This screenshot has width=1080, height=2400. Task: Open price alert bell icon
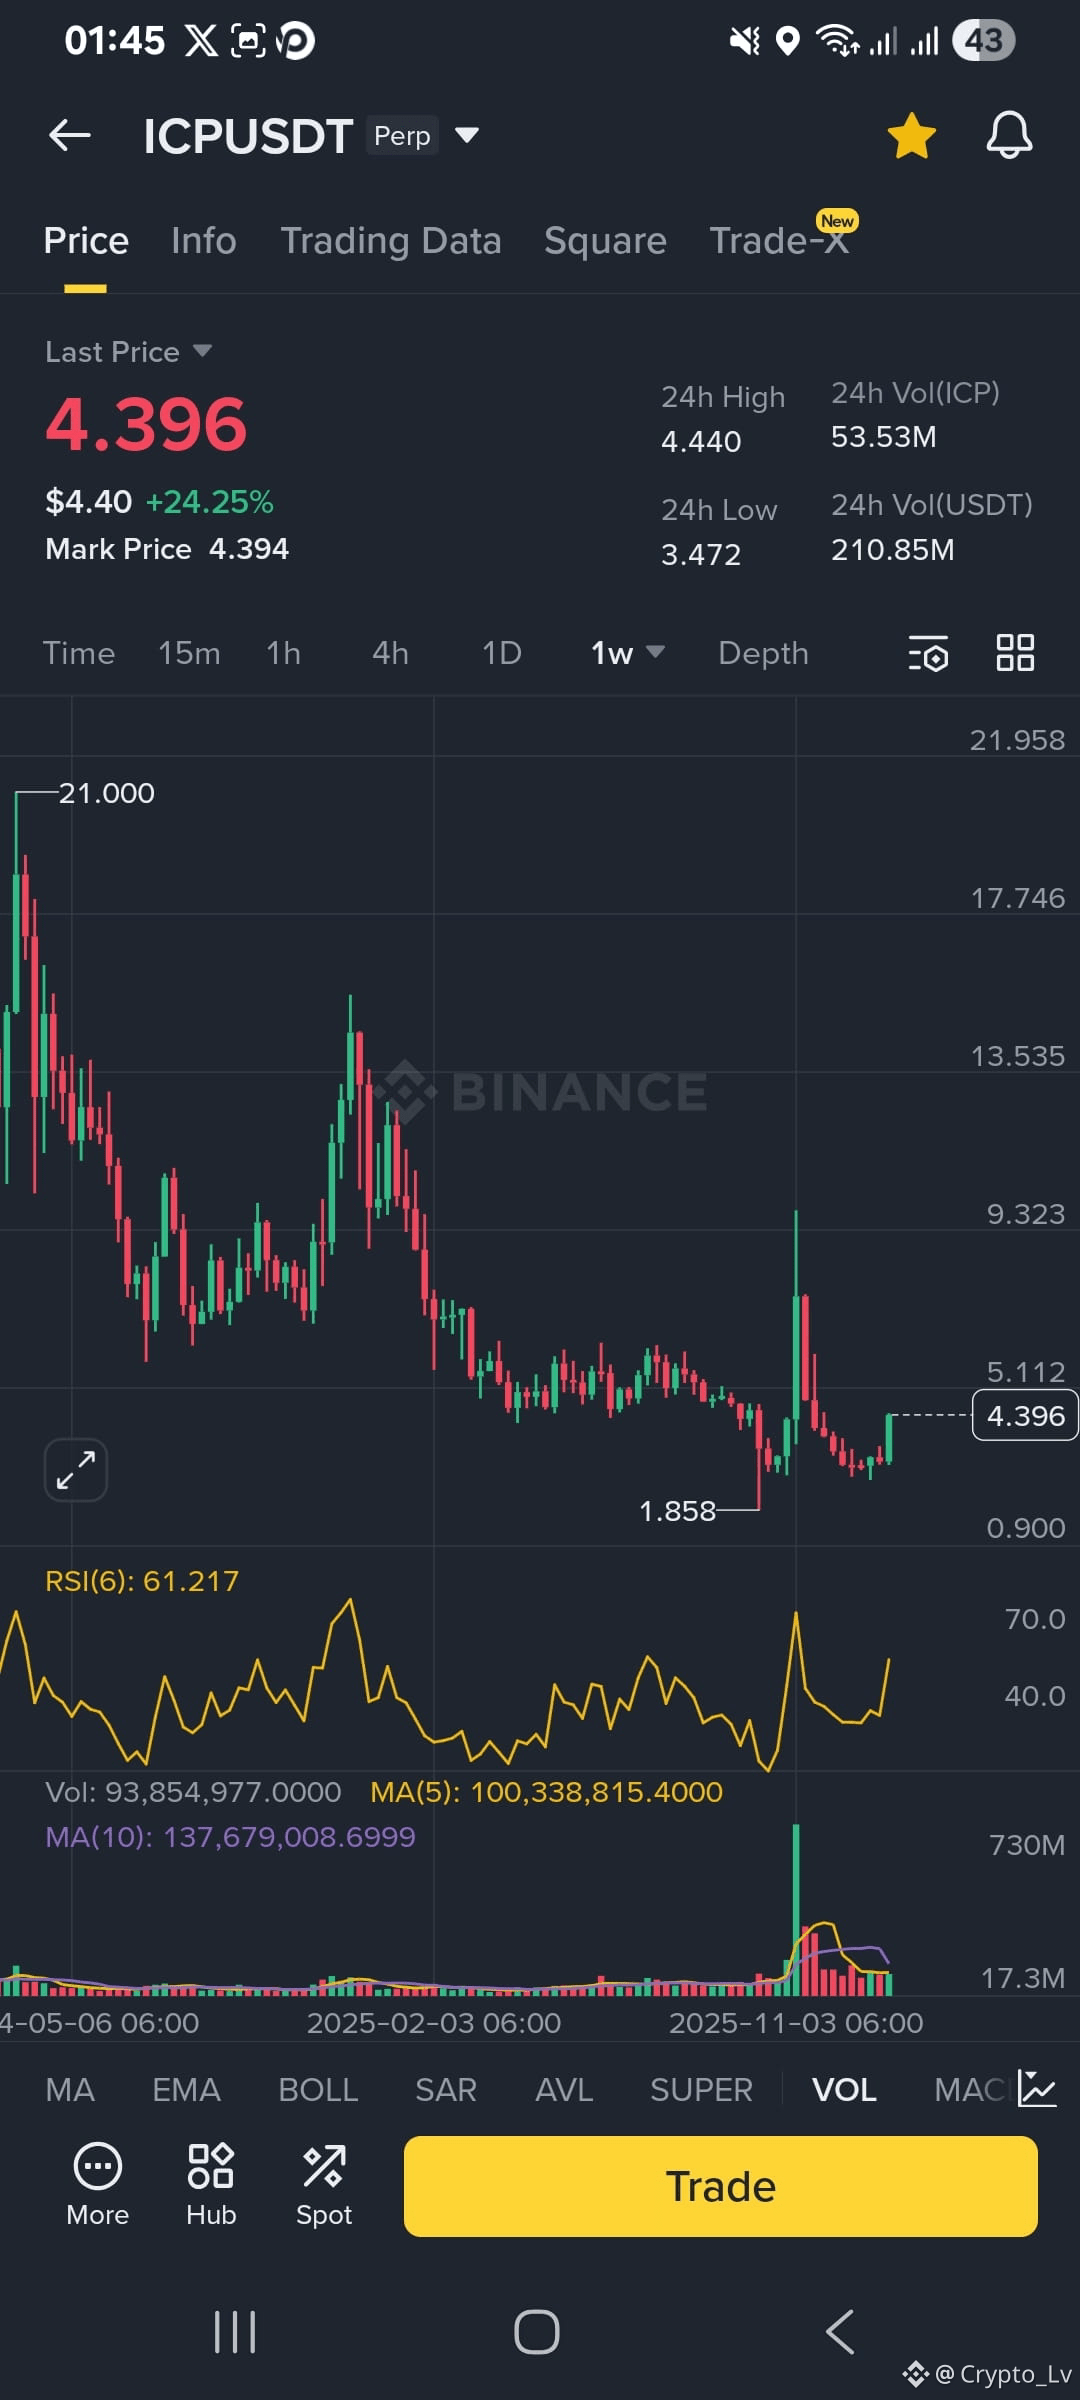(x=1009, y=135)
